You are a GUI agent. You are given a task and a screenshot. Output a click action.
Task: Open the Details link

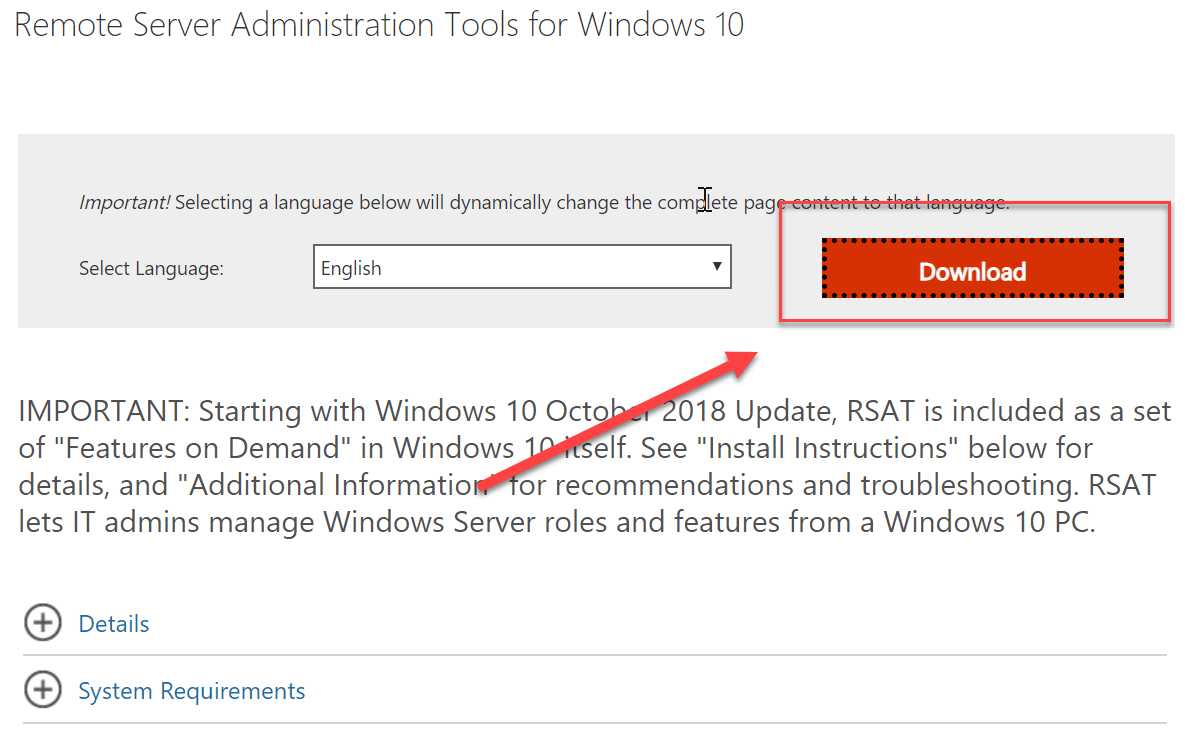pos(114,624)
